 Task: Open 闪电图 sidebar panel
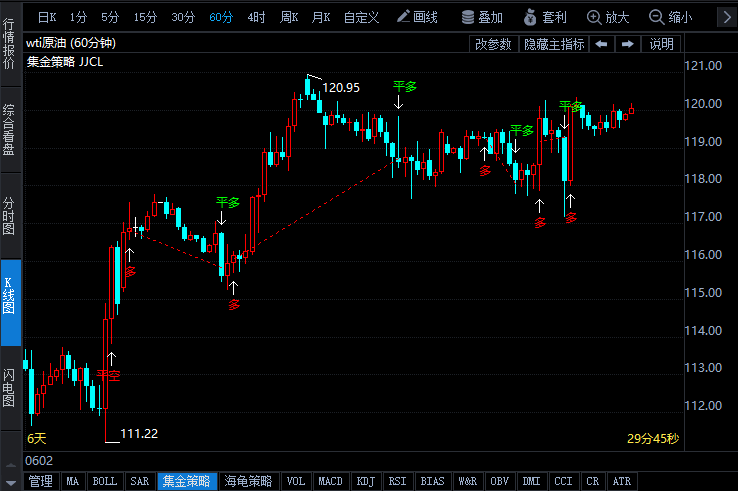pos(10,388)
